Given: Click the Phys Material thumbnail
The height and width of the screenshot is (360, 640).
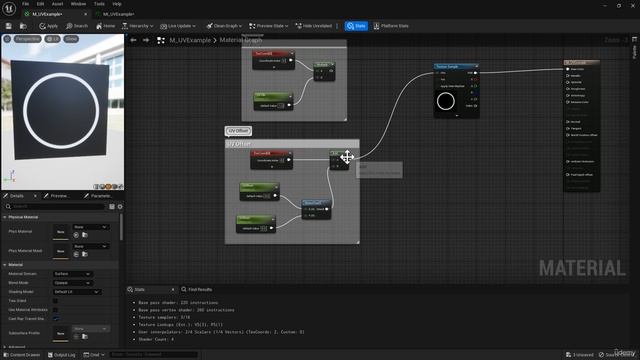Looking at the screenshot, I should pyautogui.click(x=61, y=232).
